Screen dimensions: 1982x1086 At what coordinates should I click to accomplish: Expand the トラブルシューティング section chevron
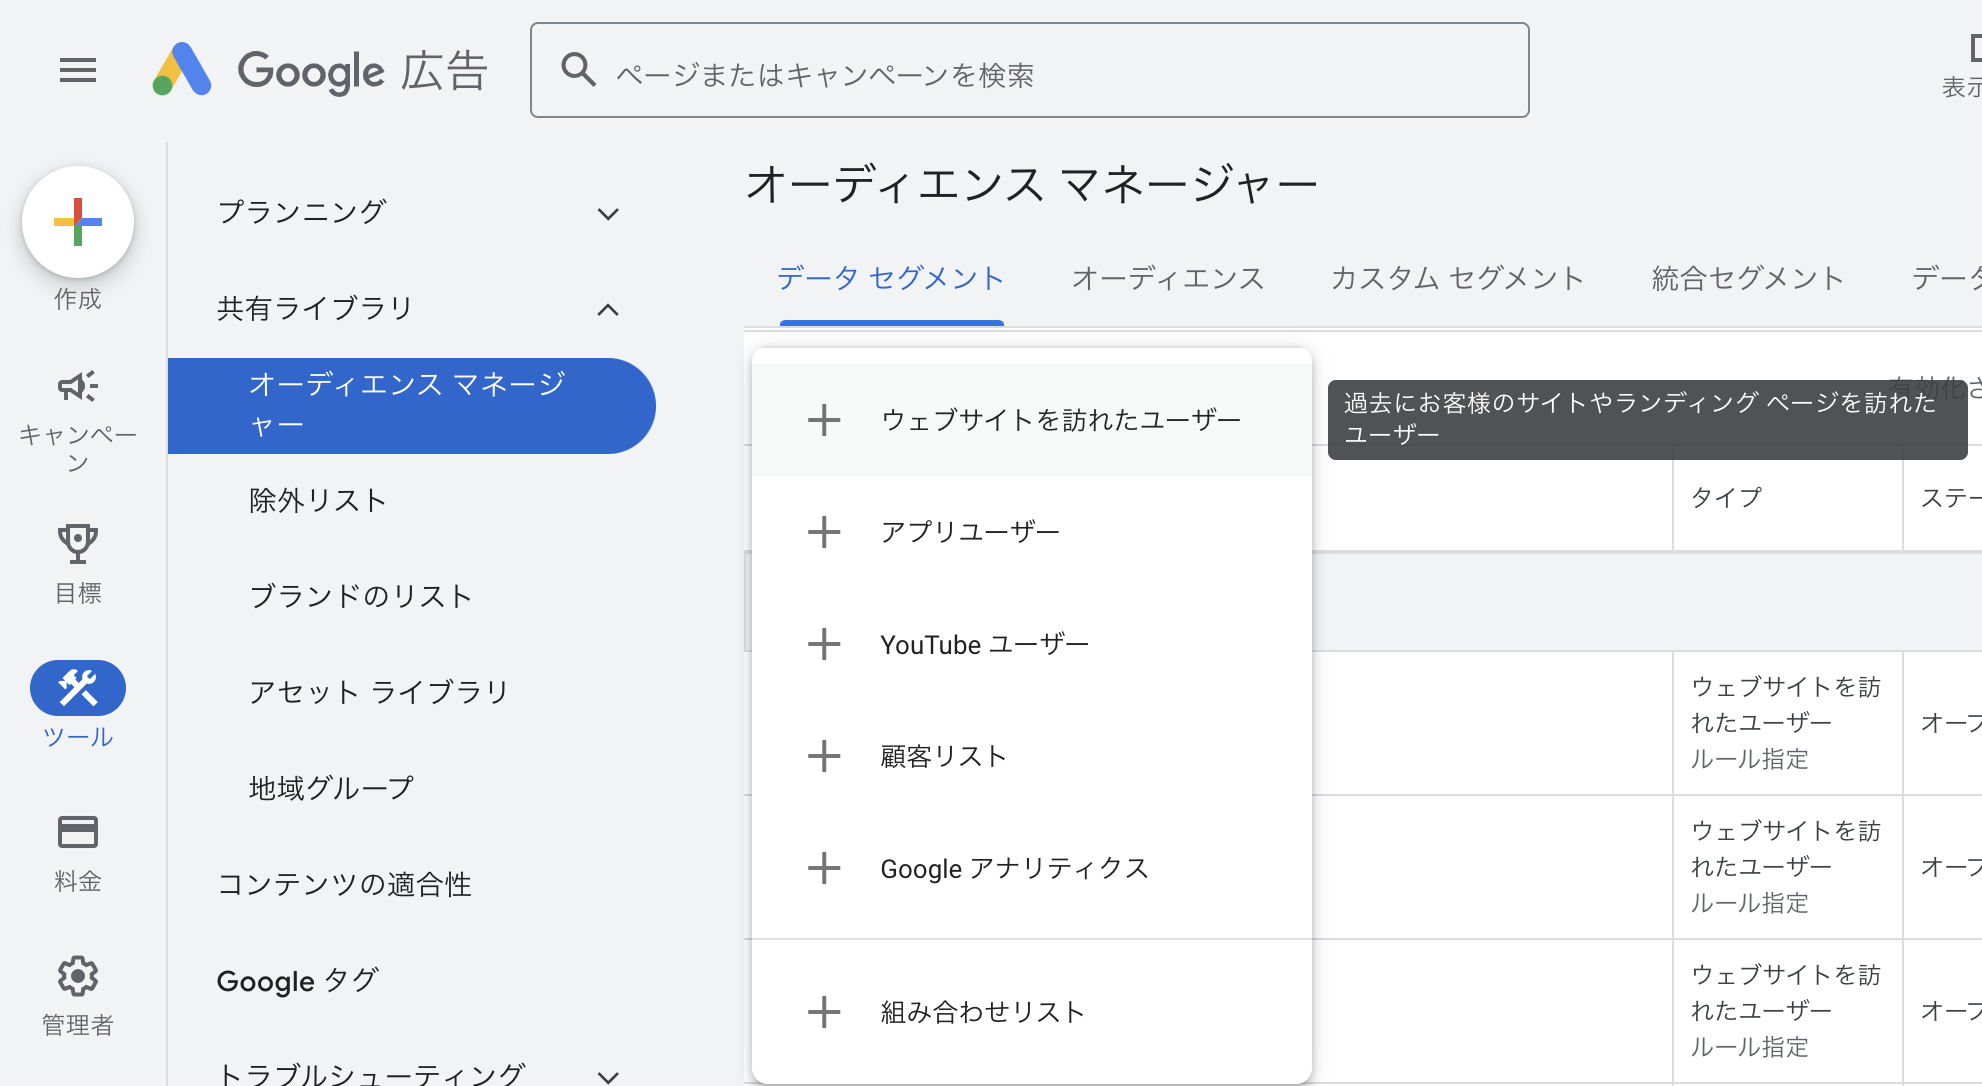click(608, 1076)
